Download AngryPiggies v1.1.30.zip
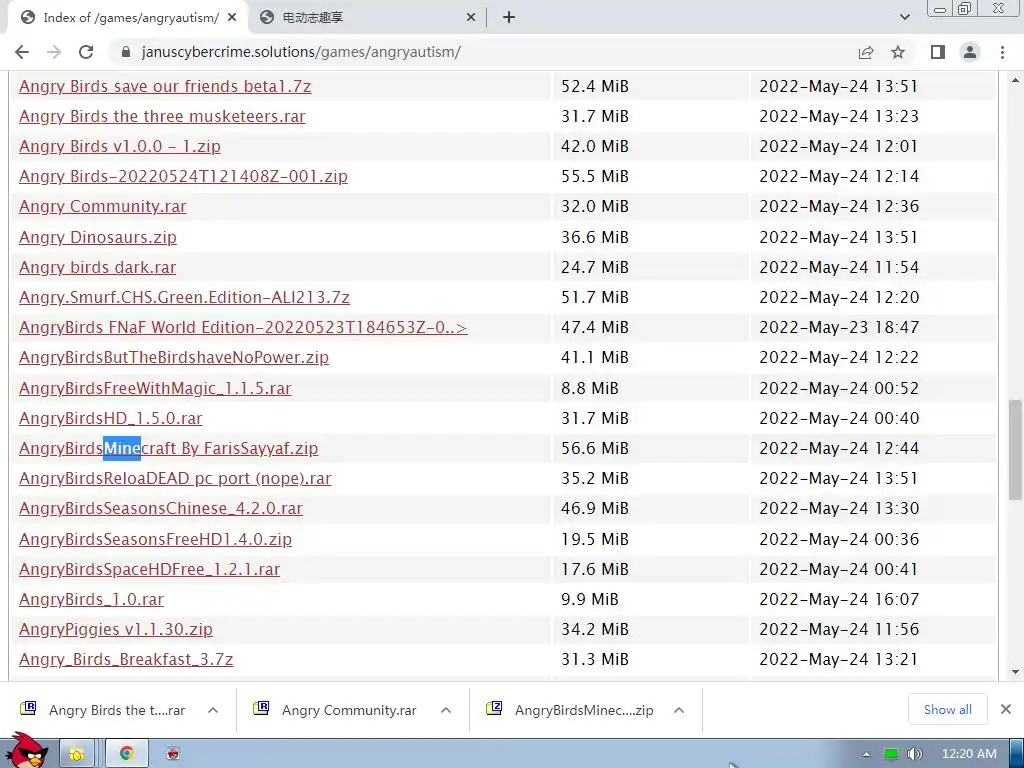This screenshot has width=1024, height=768. coord(116,629)
